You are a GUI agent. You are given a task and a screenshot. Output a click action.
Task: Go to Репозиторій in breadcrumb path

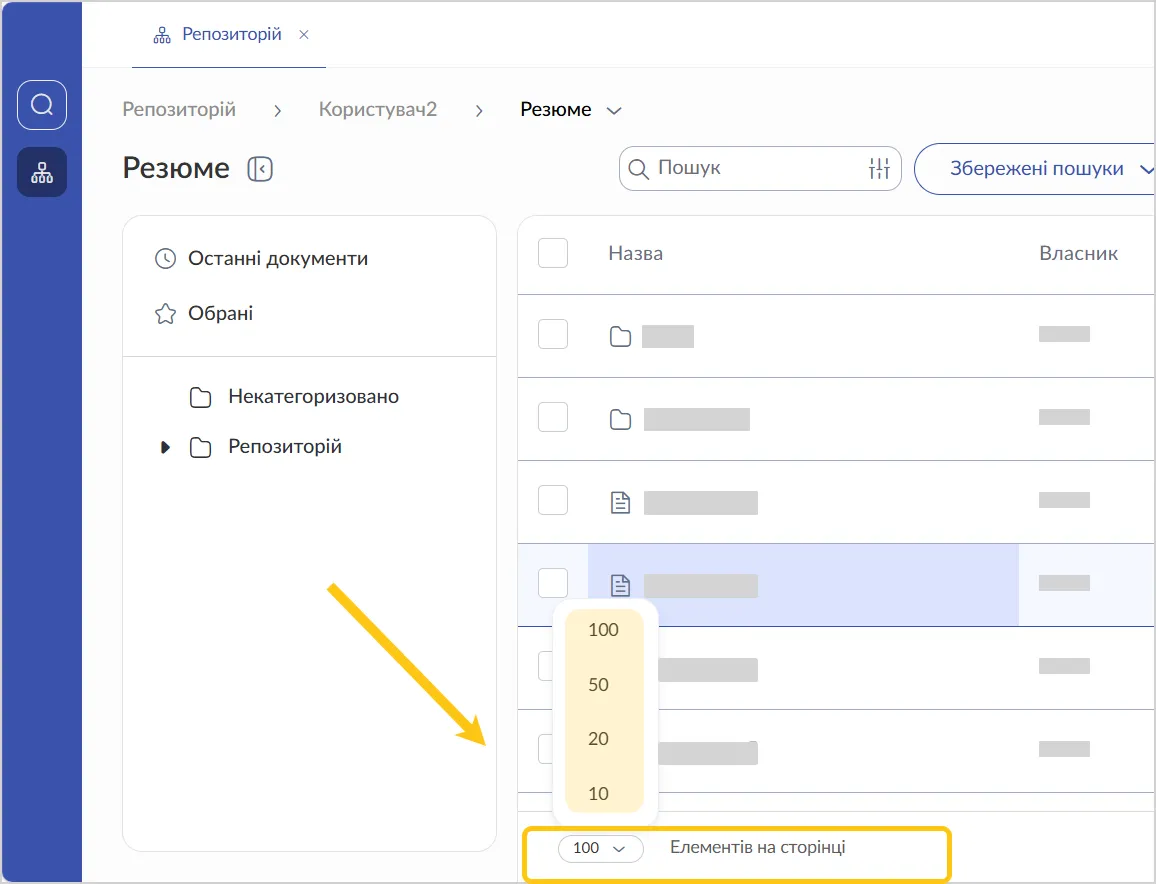(179, 110)
